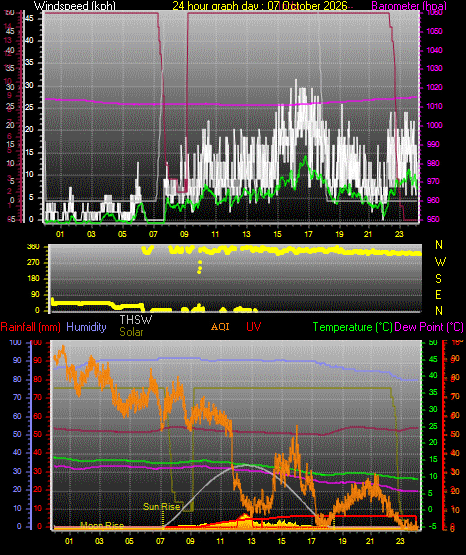
Task: Select the 'Solar' legend label
Action: [131, 332]
